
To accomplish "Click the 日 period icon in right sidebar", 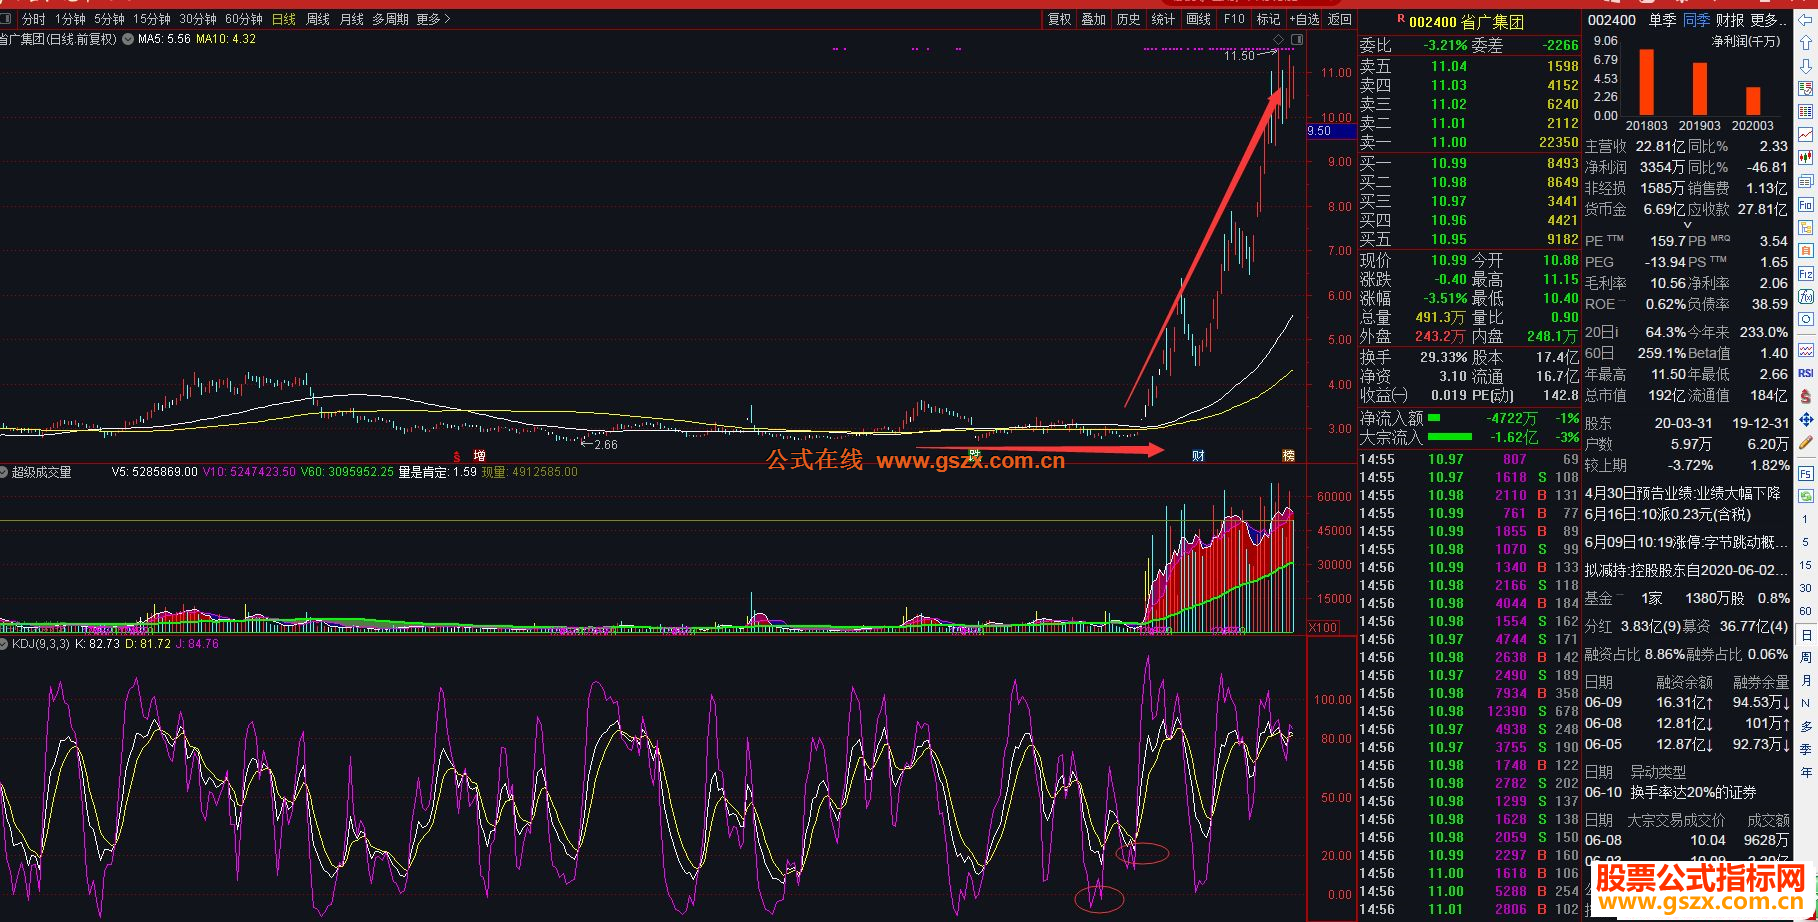I will click(1806, 635).
